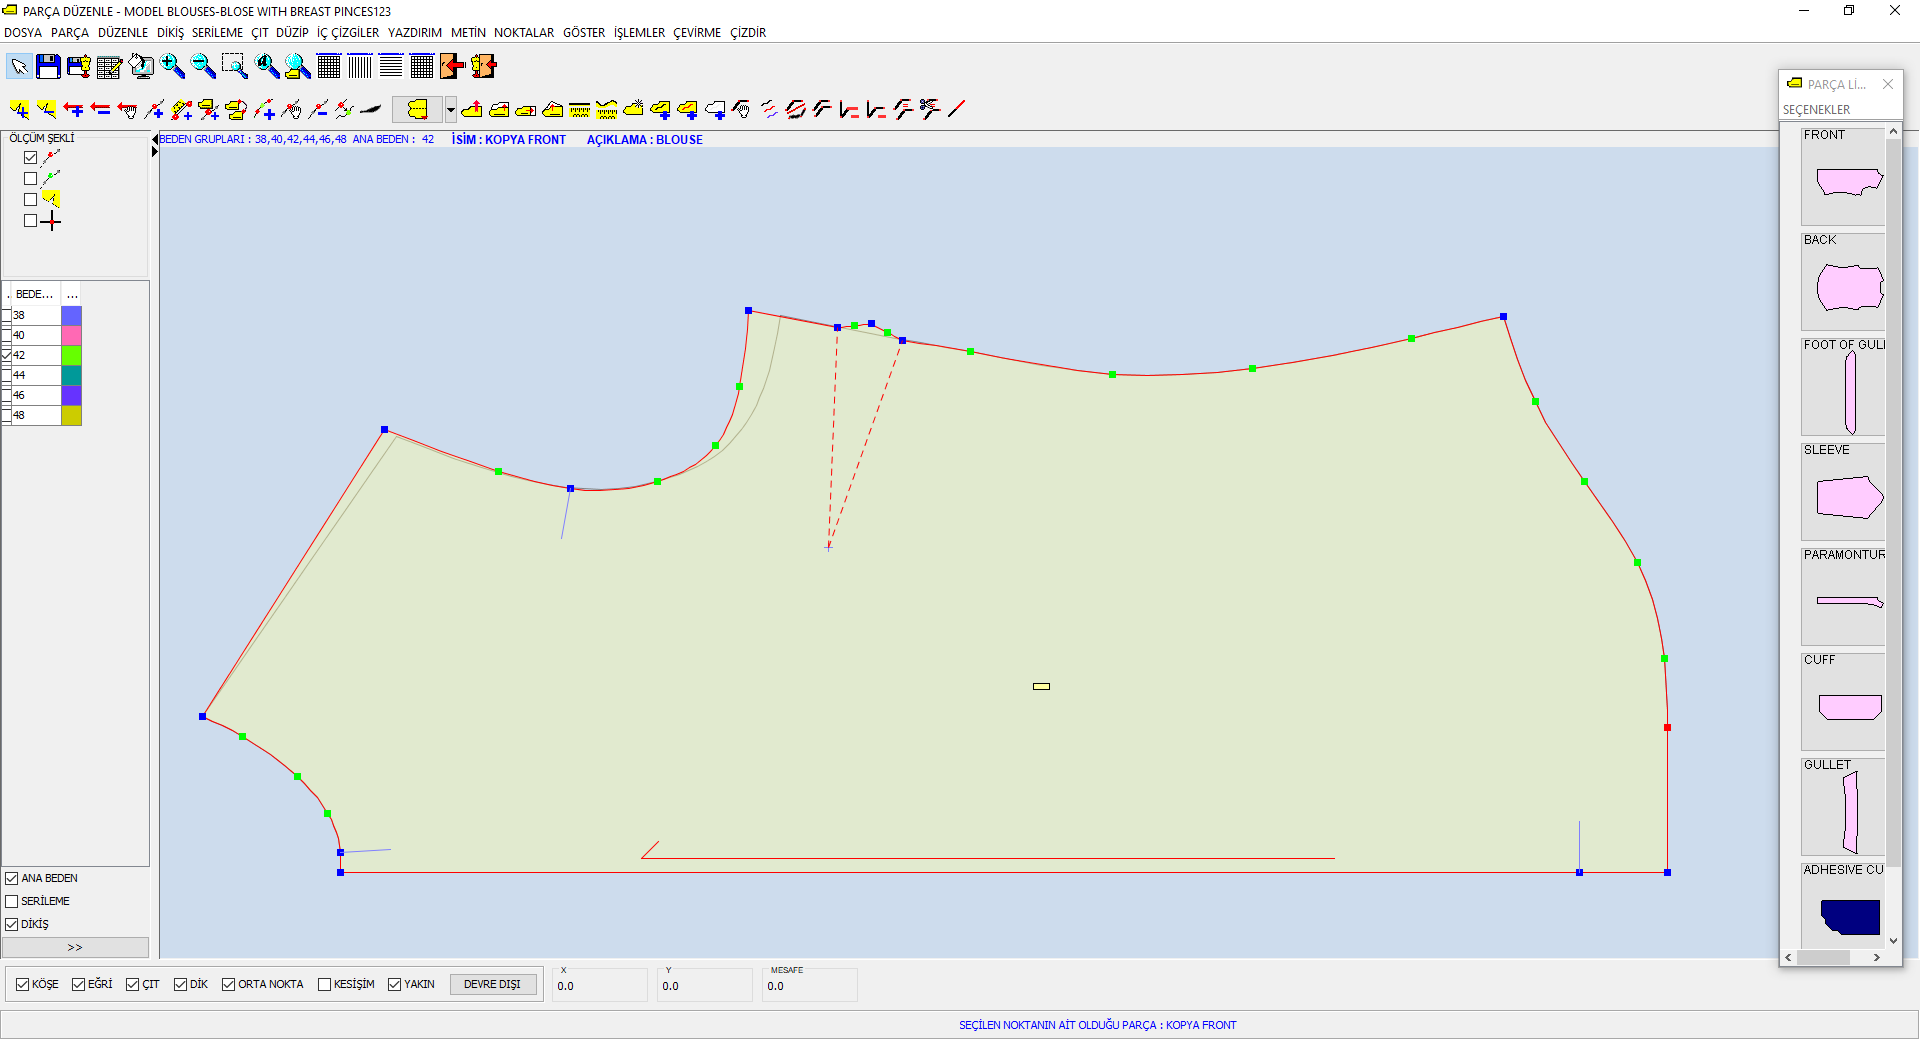Click the feather smoothing tool icon
Screen dimensions: 1920x1040
(370, 109)
